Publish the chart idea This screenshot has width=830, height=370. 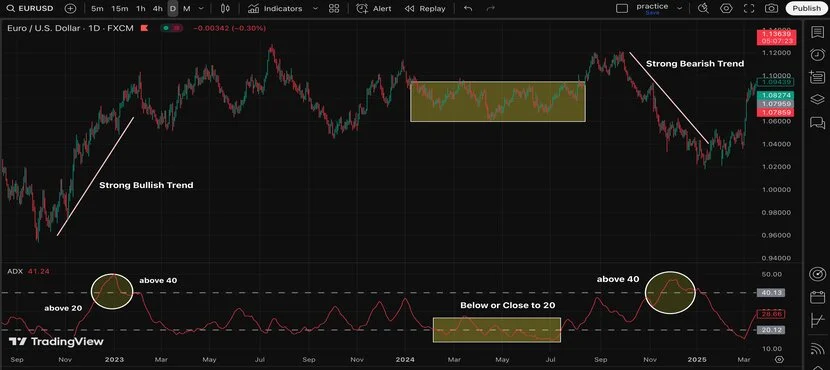point(806,8)
